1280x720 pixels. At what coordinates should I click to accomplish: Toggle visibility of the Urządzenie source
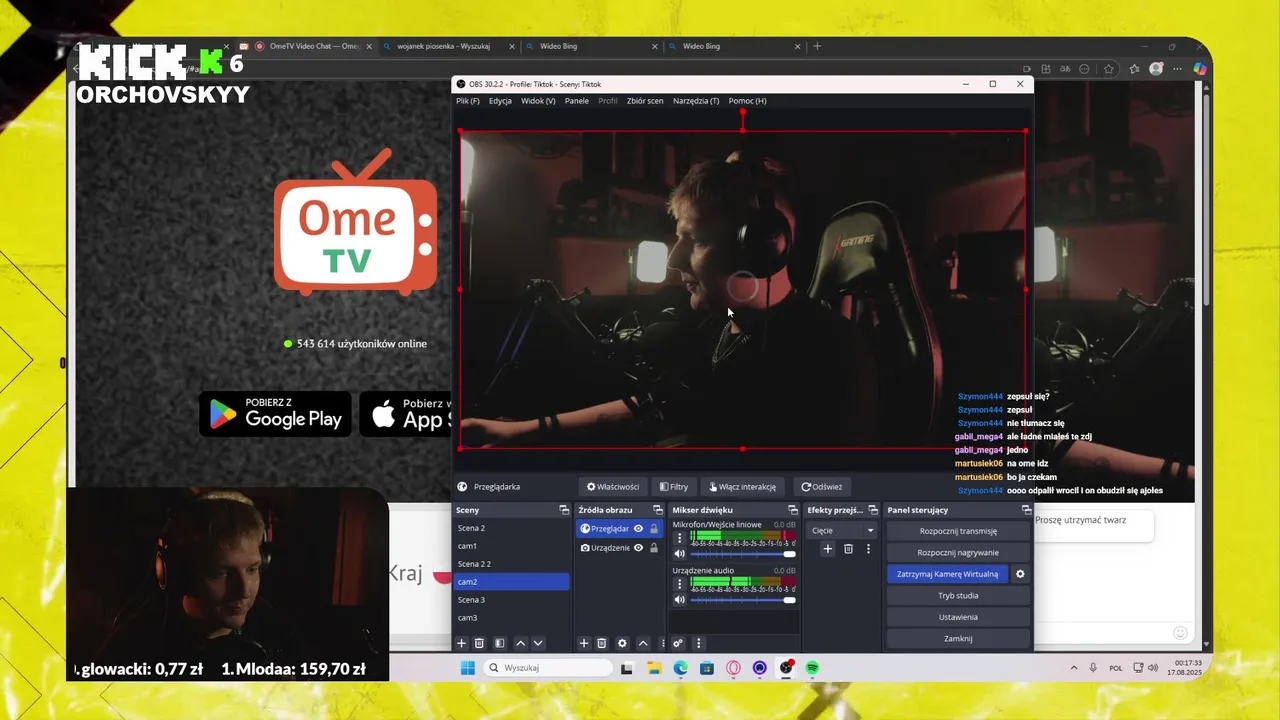tap(638, 548)
